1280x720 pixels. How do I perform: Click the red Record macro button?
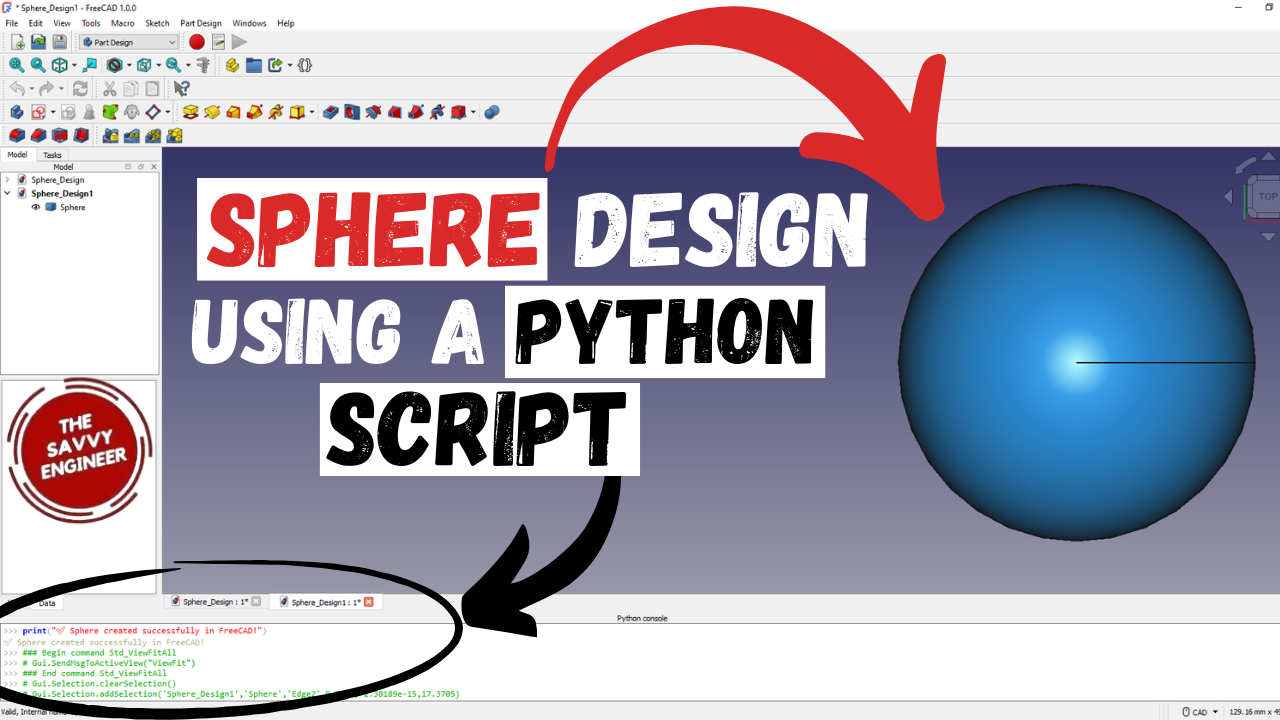coord(197,42)
